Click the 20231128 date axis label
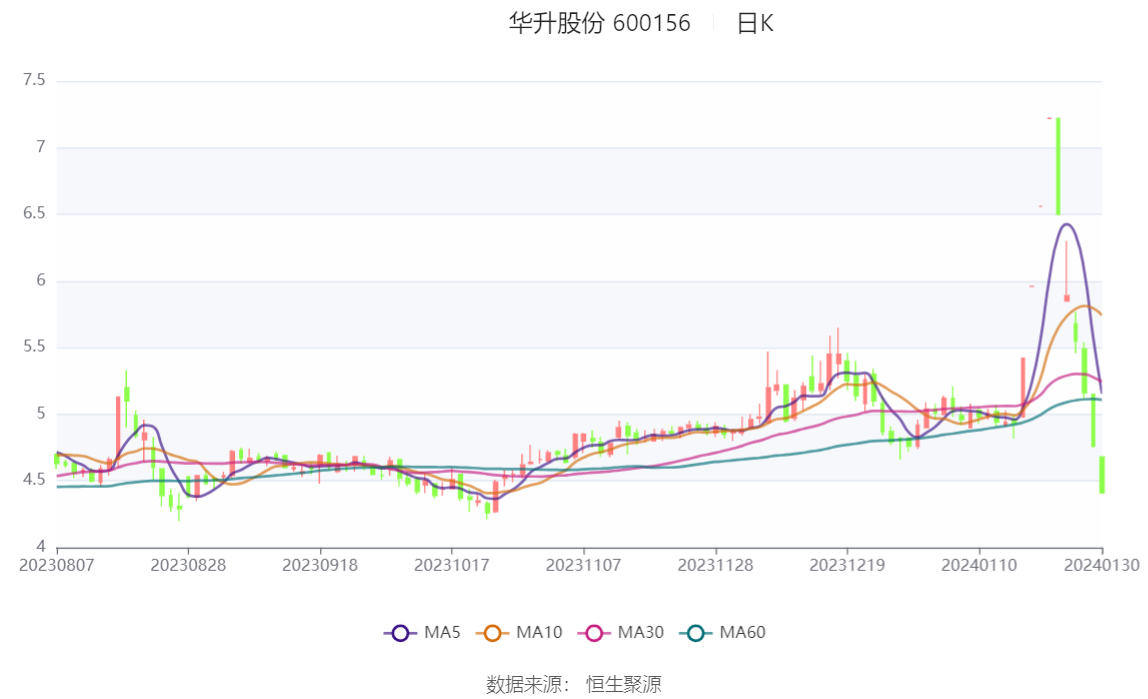Image resolution: width=1148 pixels, height=699 pixels. (x=715, y=565)
